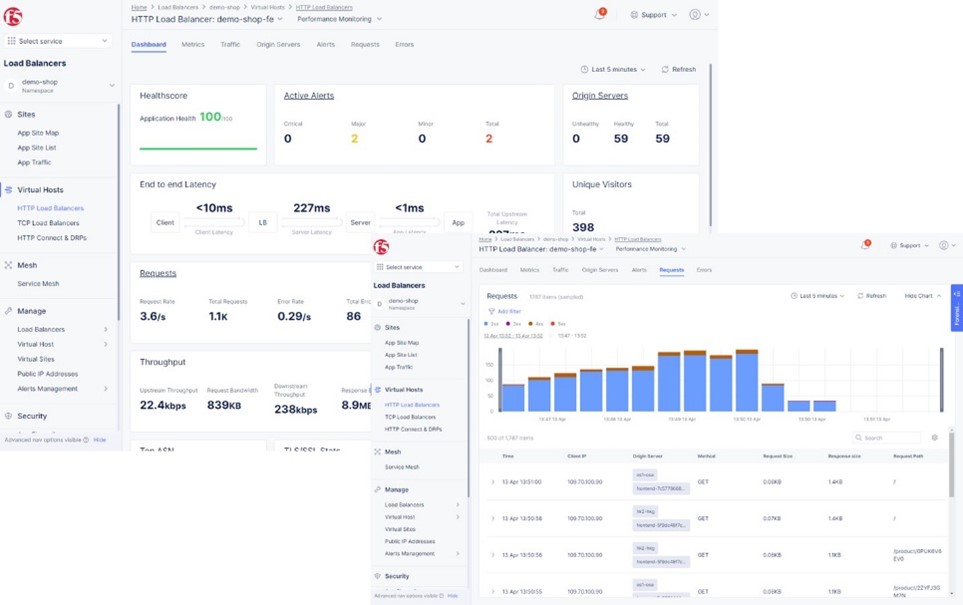Open the notifications bell in the Dashboard window
Screen dimensions: 963x605
click(x=599, y=14)
